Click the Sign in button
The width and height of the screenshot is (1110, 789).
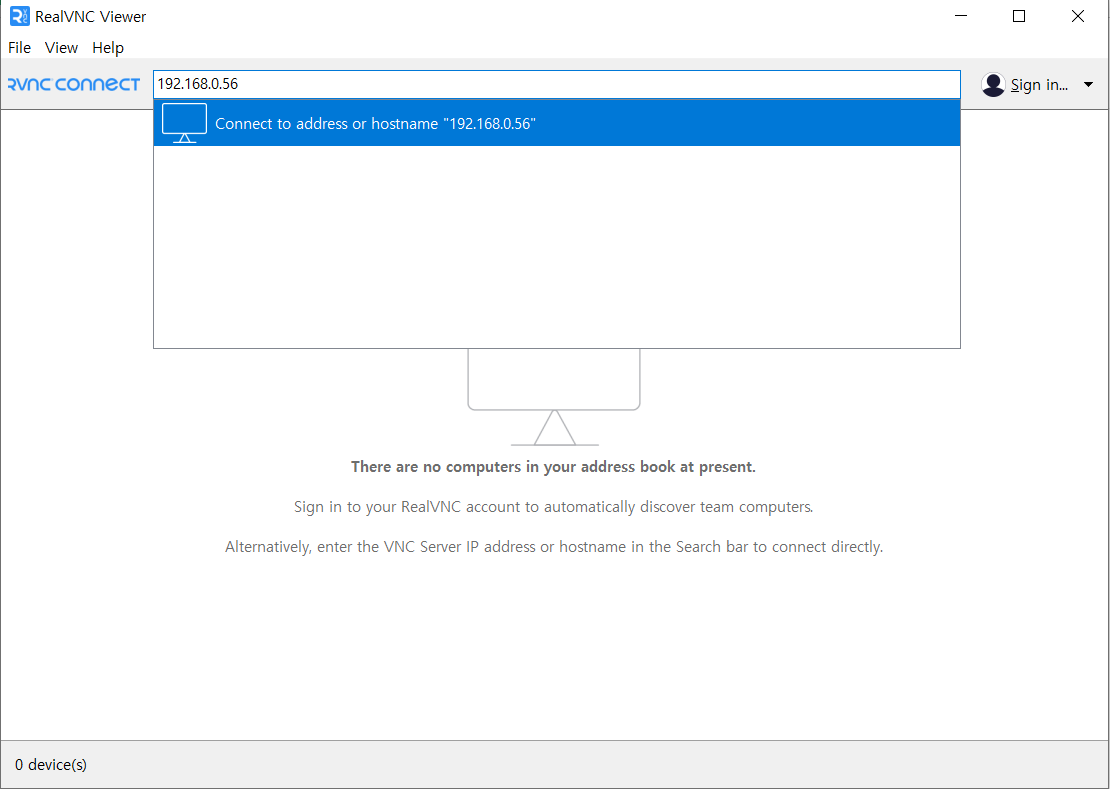coord(1039,85)
